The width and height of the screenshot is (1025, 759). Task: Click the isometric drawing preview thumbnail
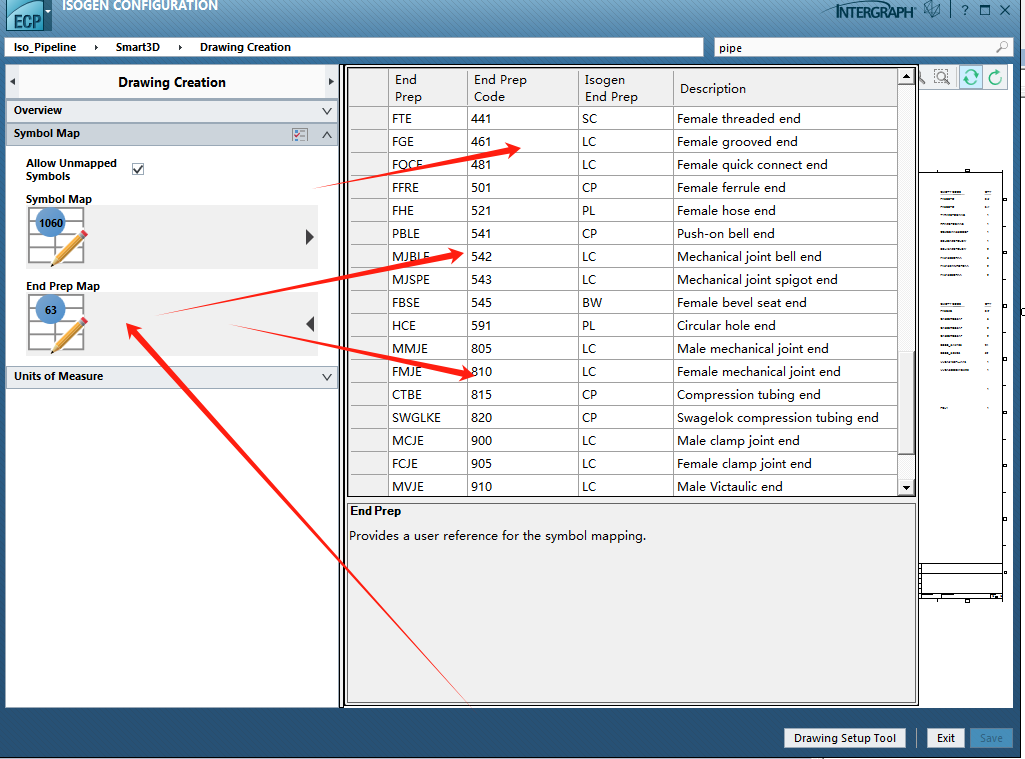pyautogui.click(x=961, y=386)
